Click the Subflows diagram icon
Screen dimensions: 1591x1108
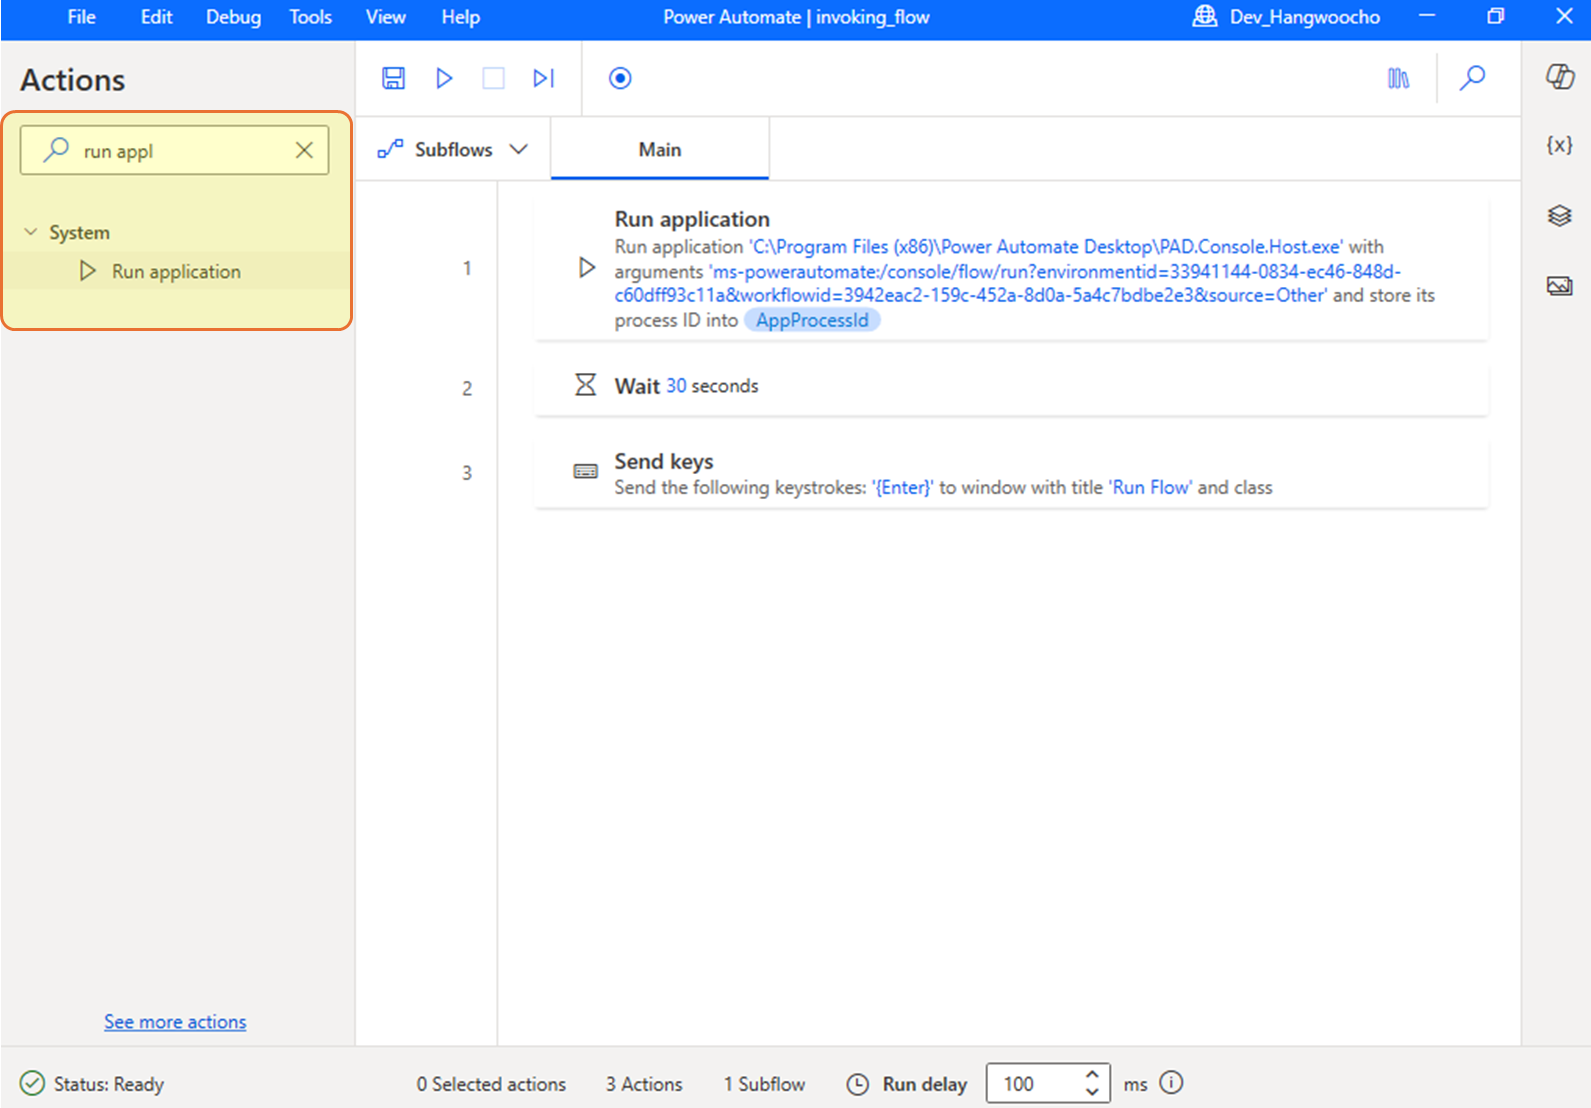(390, 149)
